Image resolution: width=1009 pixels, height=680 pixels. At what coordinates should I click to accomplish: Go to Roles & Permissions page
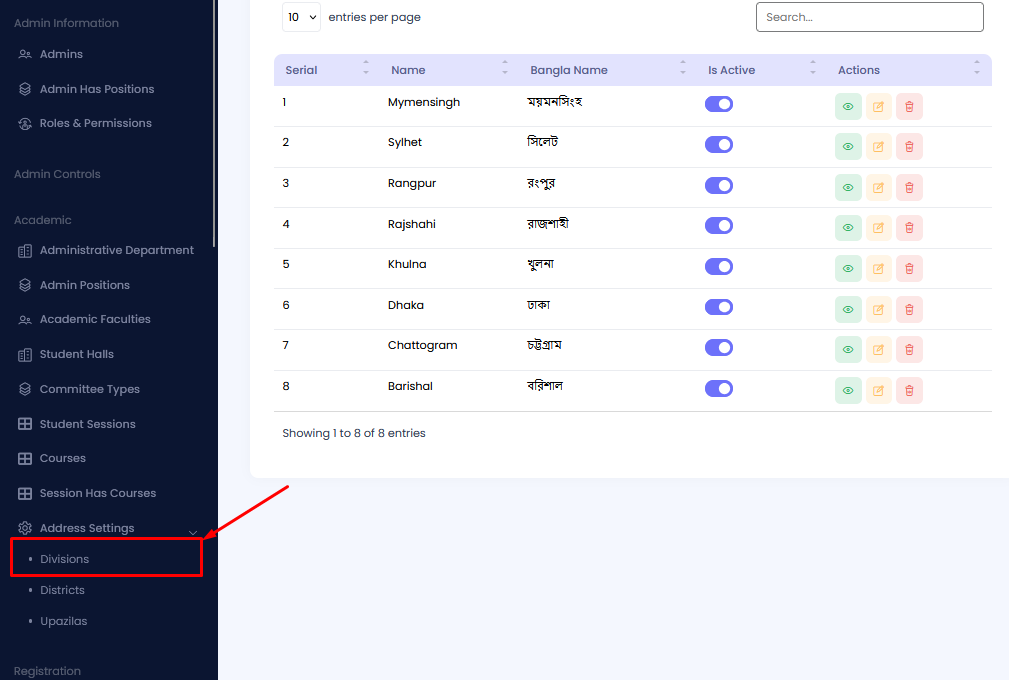[x=95, y=123]
